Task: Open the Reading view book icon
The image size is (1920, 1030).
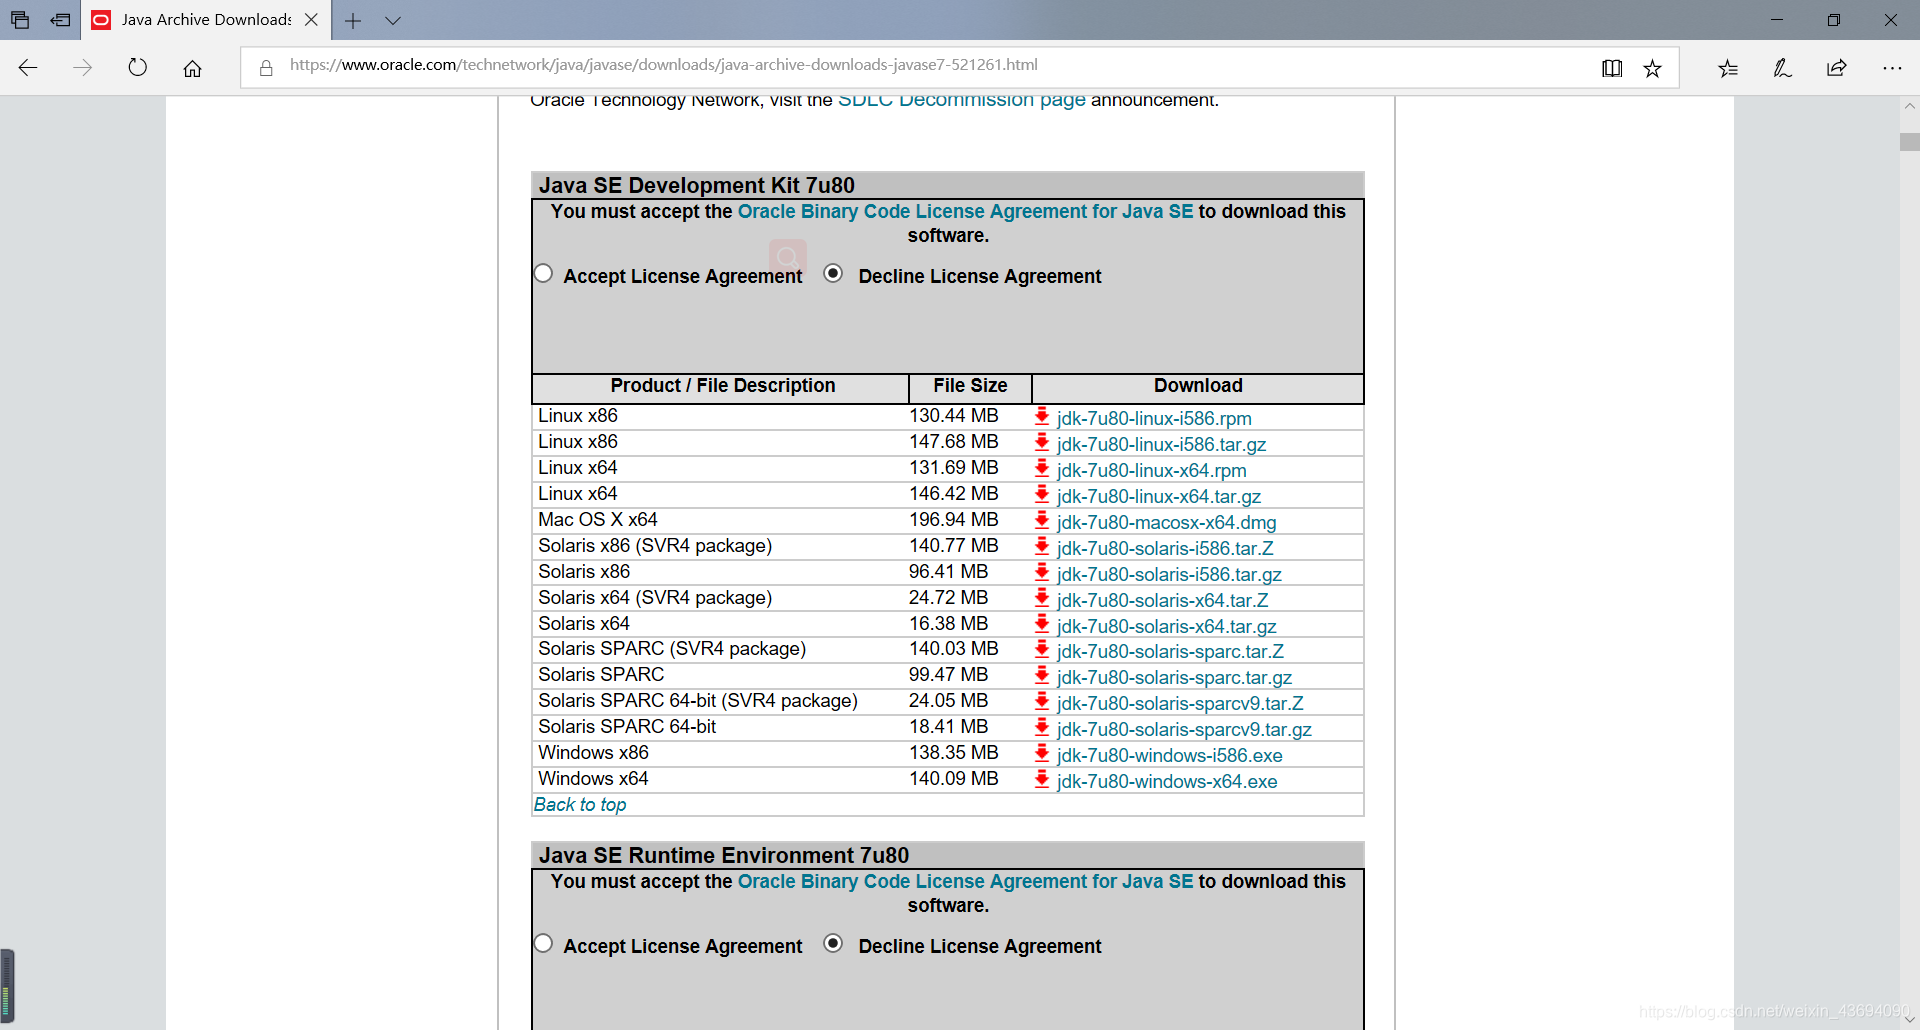Action: (1612, 68)
